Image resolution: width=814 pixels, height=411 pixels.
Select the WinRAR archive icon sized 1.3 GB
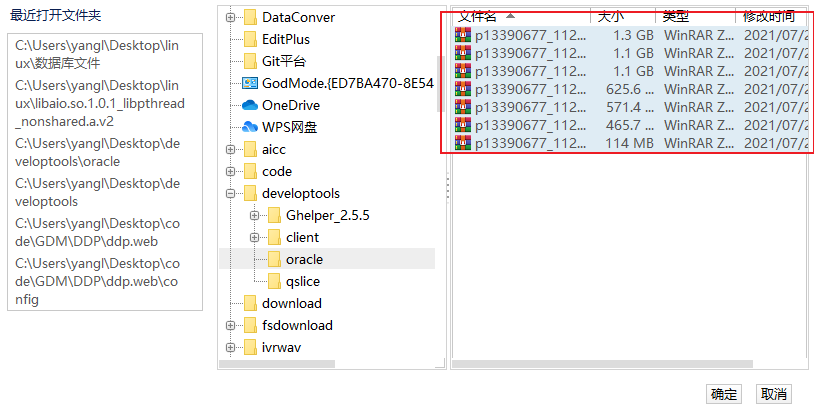coord(462,35)
